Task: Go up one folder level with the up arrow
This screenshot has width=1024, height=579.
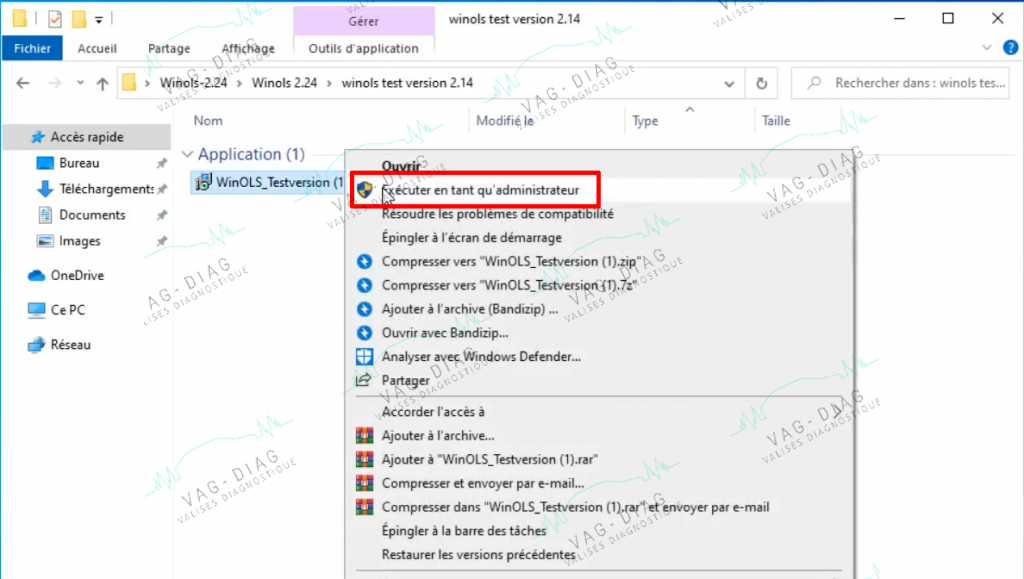Action: coord(103,84)
